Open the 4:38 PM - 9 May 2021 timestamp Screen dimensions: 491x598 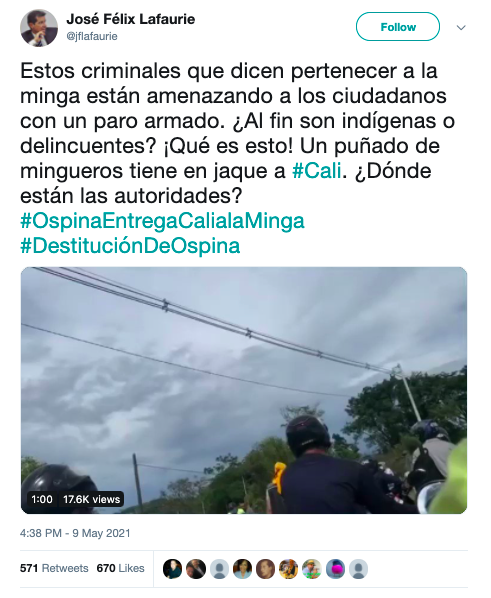click(x=75, y=533)
